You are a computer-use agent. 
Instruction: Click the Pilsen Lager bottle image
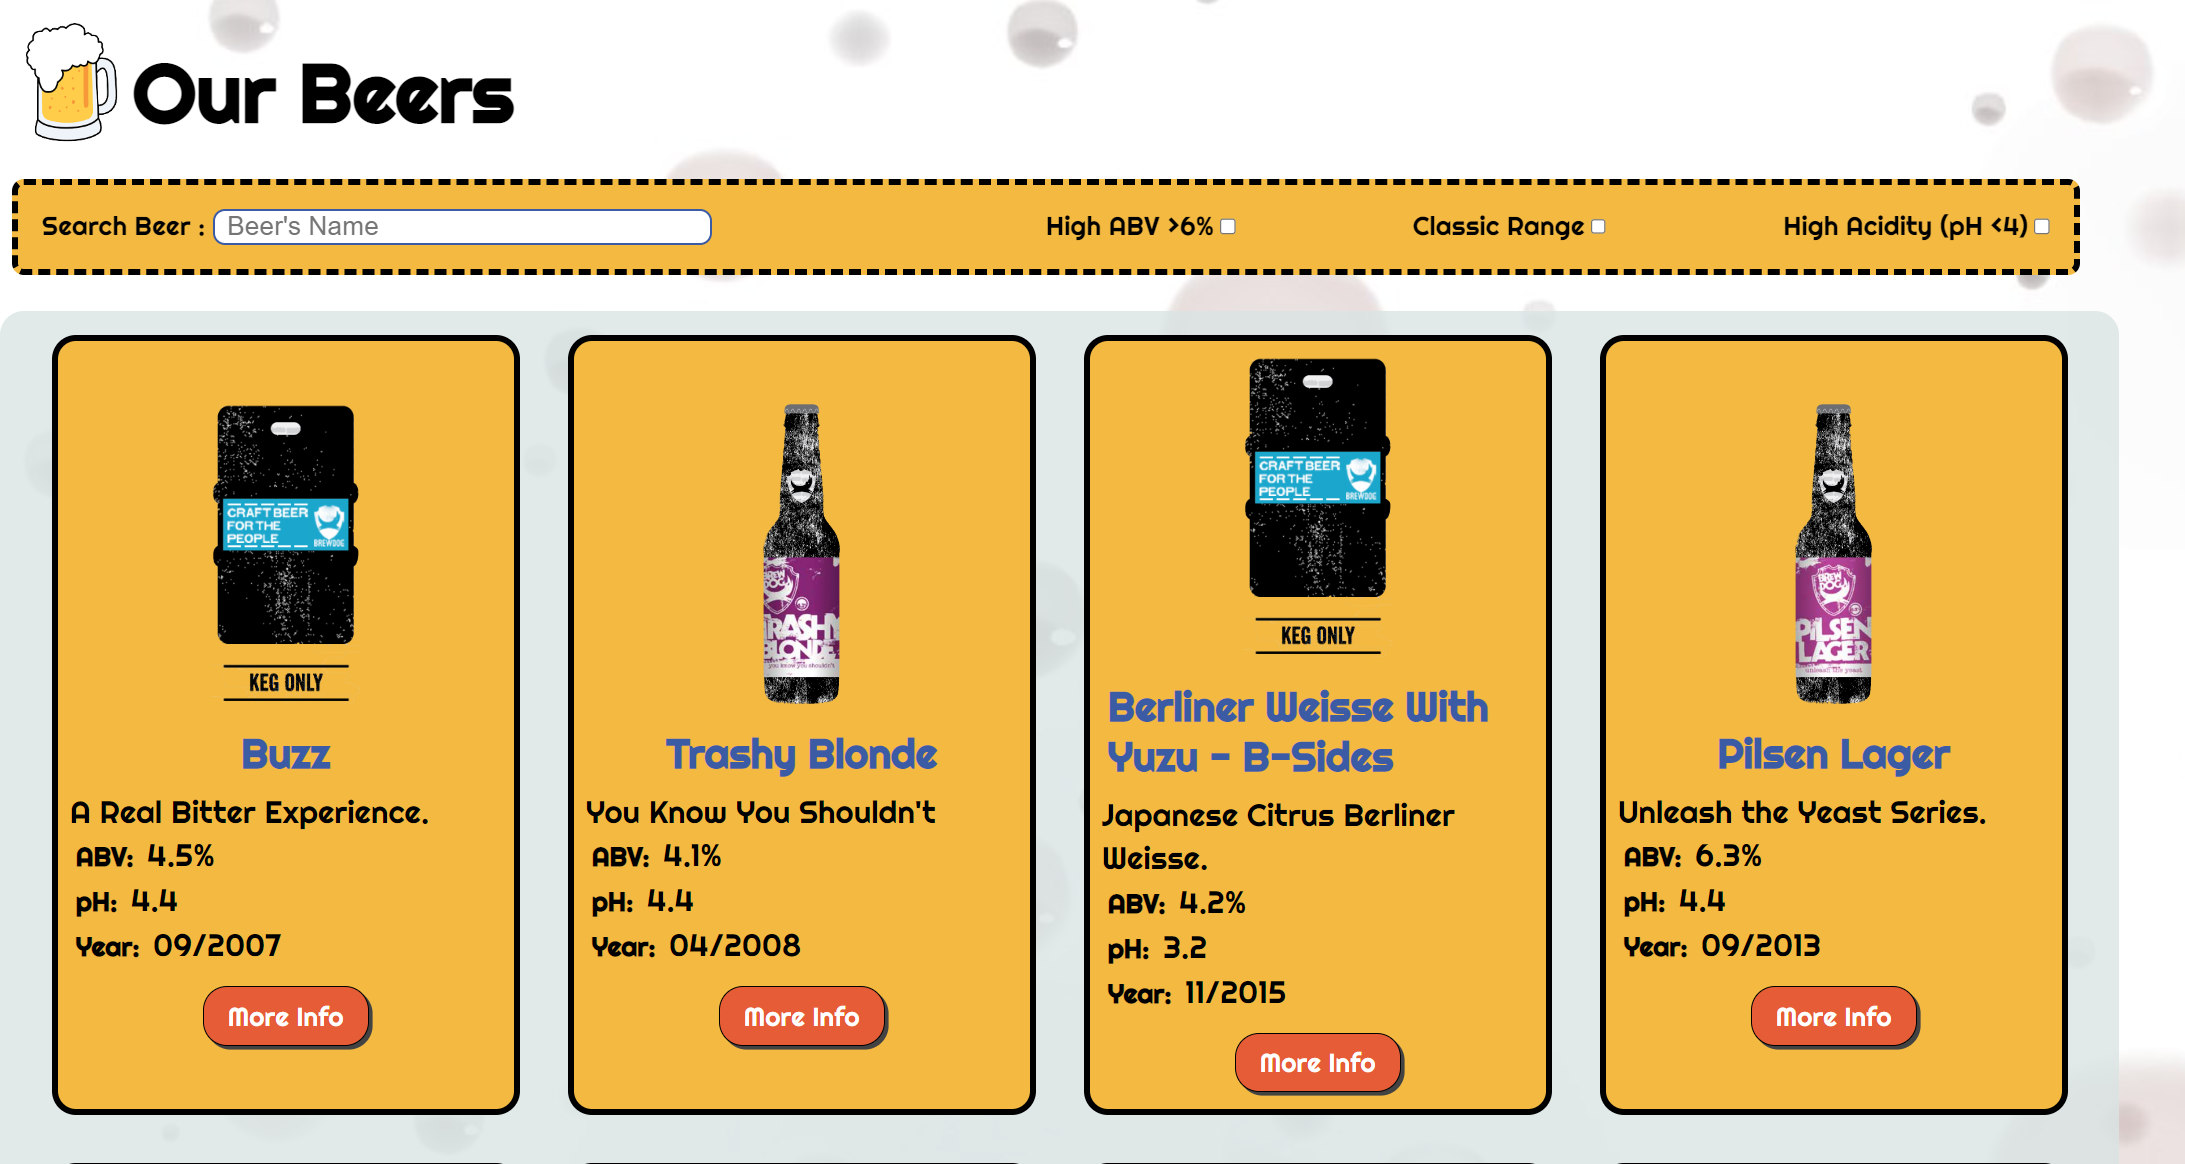(x=1833, y=553)
